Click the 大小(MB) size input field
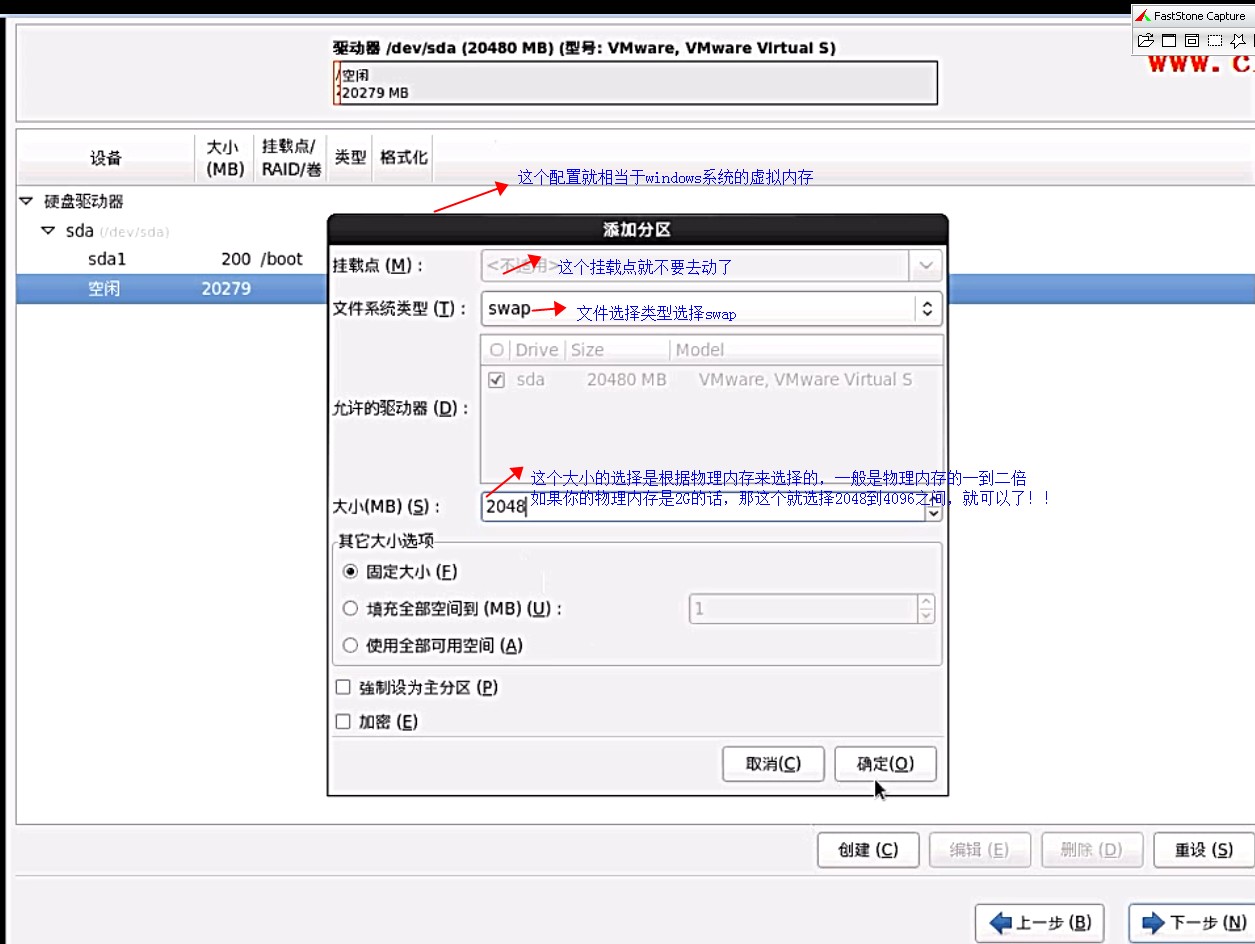1255x944 pixels. [700, 506]
